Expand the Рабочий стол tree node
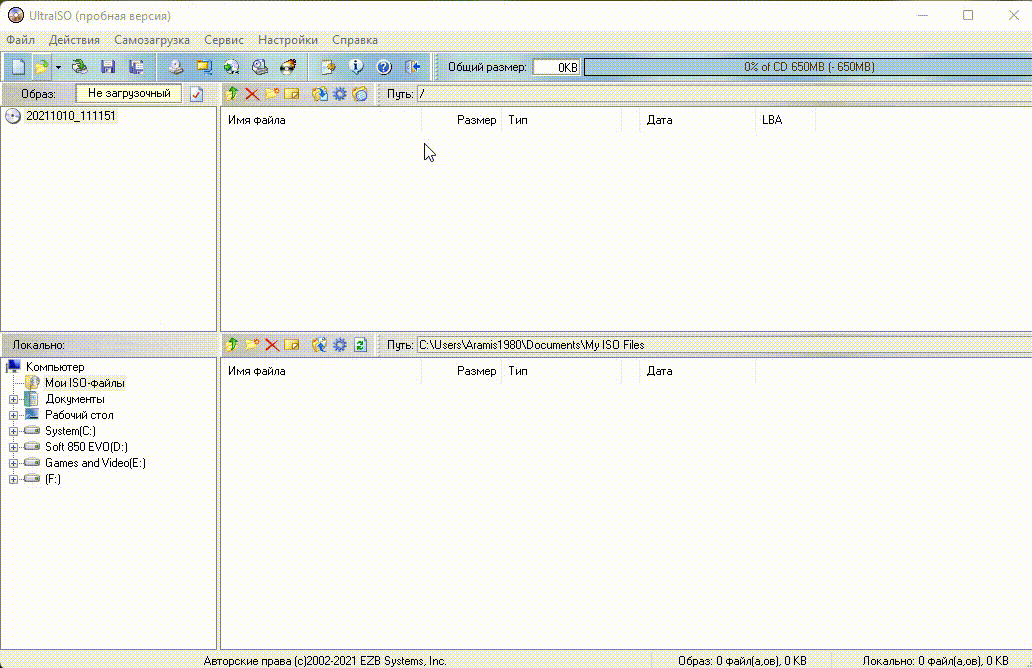The height and width of the screenshot is (668, 1032). tap(13, 415)
